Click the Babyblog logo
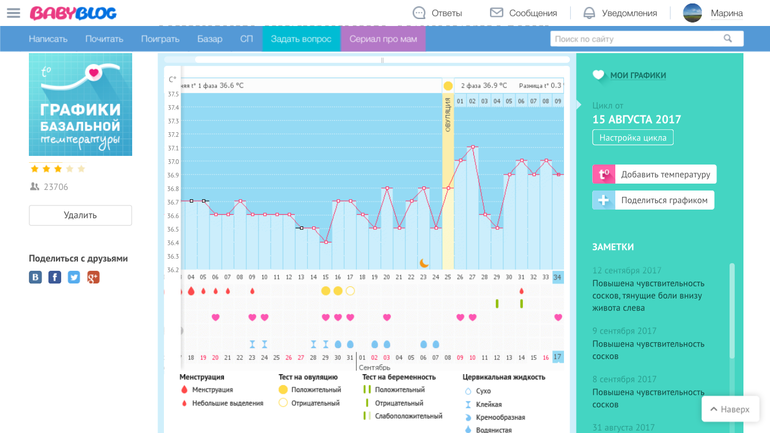The image size is (770, 433). click(73, 13)
